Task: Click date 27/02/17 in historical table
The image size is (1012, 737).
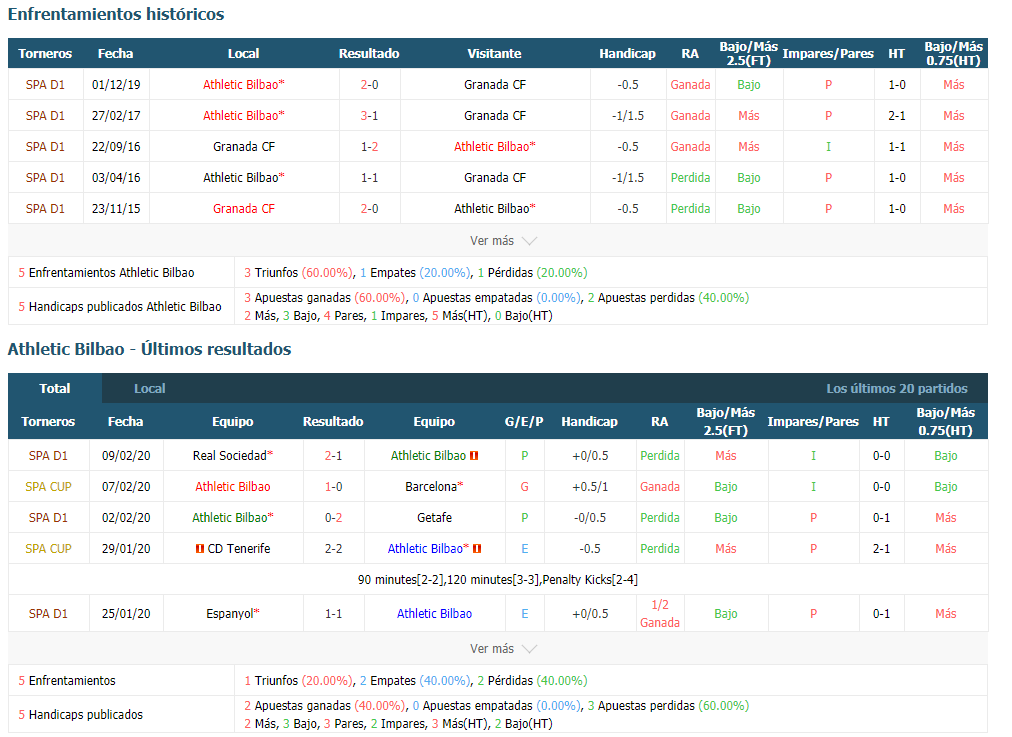Action: 116,116
